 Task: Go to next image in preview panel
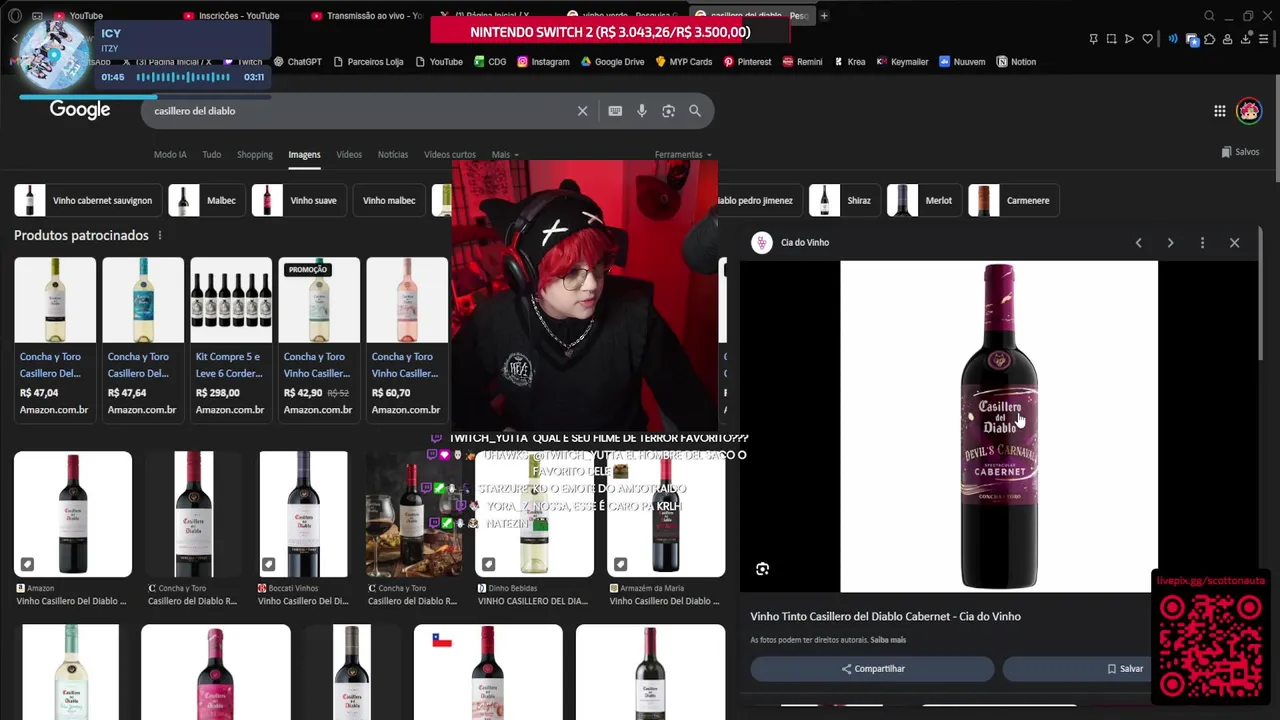click(1170, 243)
